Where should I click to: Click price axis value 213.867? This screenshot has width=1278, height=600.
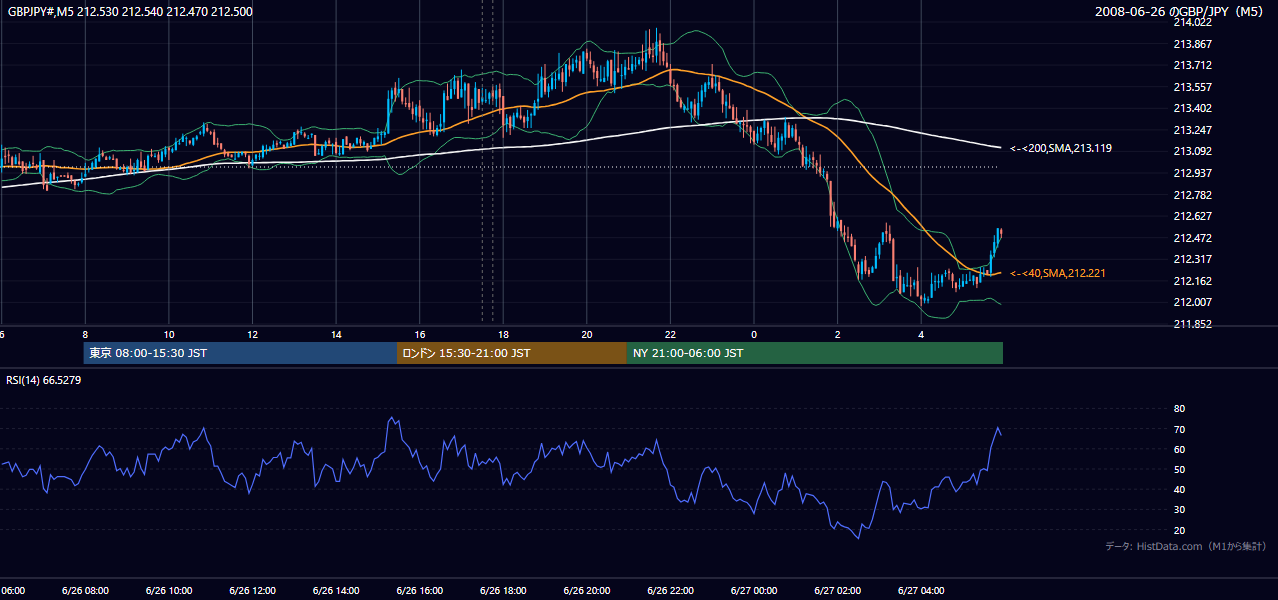pos(1191,44)
